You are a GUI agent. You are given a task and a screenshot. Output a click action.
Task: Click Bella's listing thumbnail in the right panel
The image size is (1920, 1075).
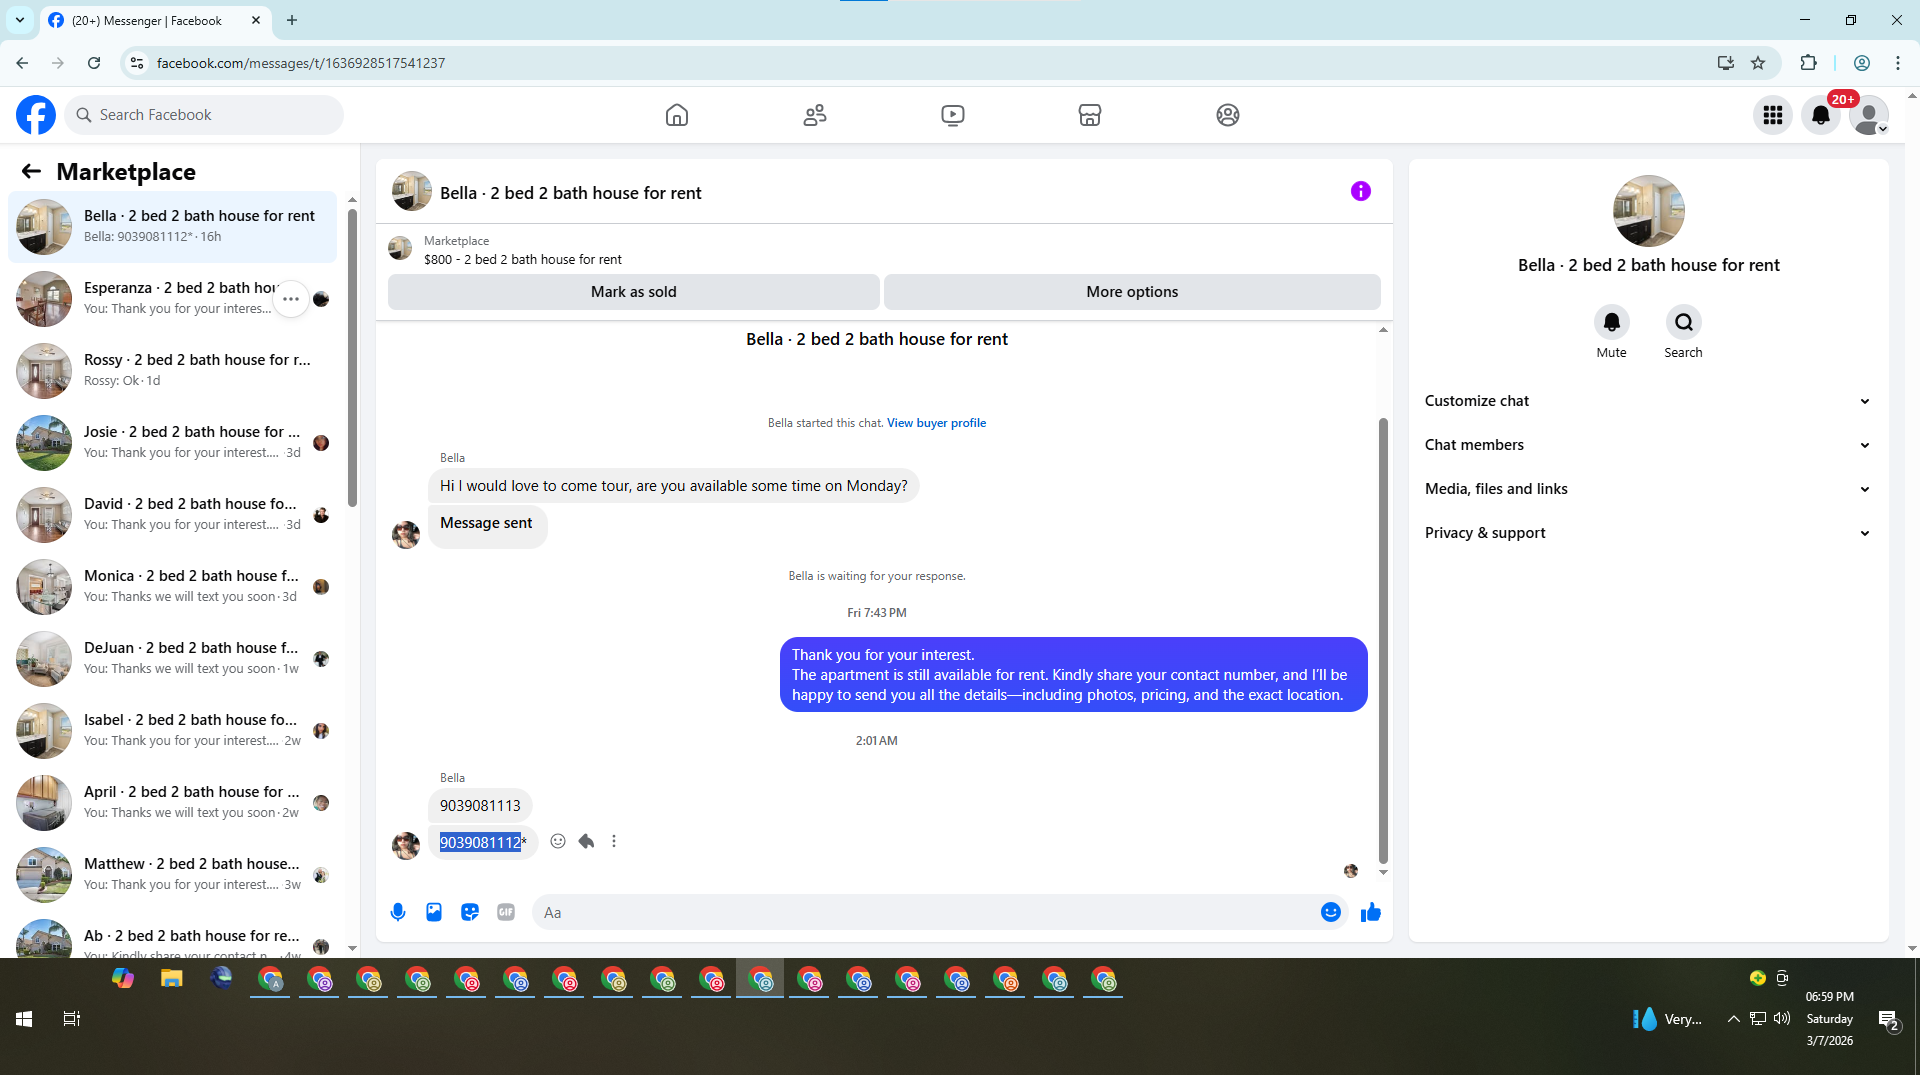pyautogui.click(x=1648, y=211)
